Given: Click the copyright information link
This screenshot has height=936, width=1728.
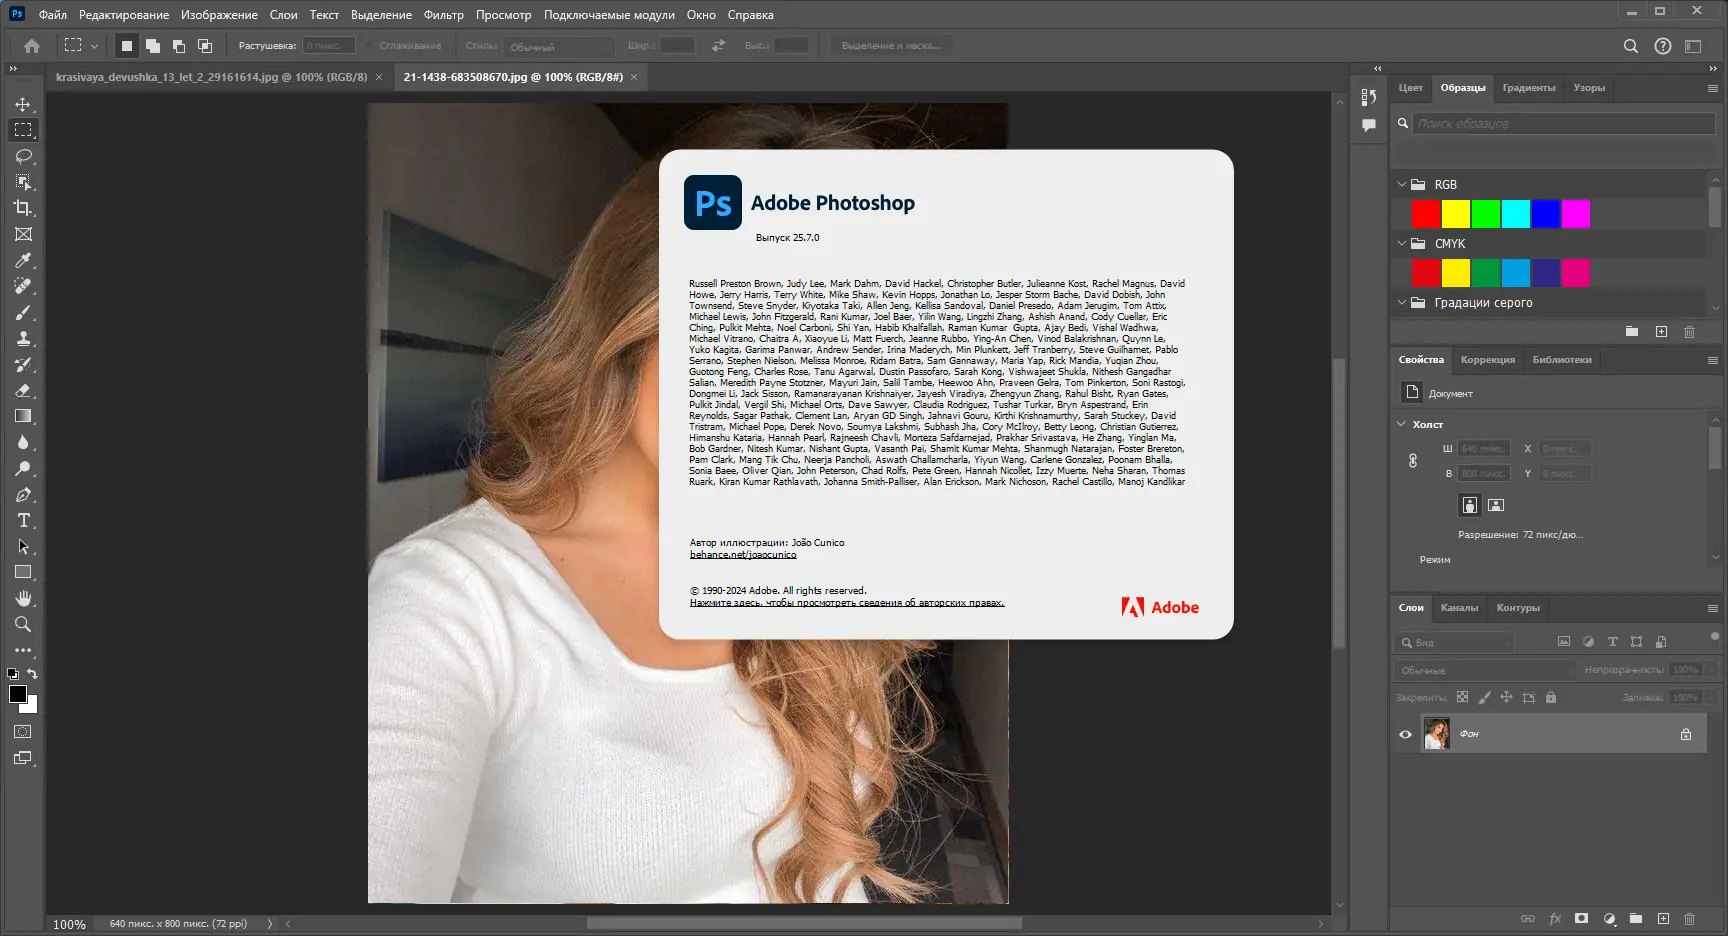Looking at the screenshot, I should 847,603.
